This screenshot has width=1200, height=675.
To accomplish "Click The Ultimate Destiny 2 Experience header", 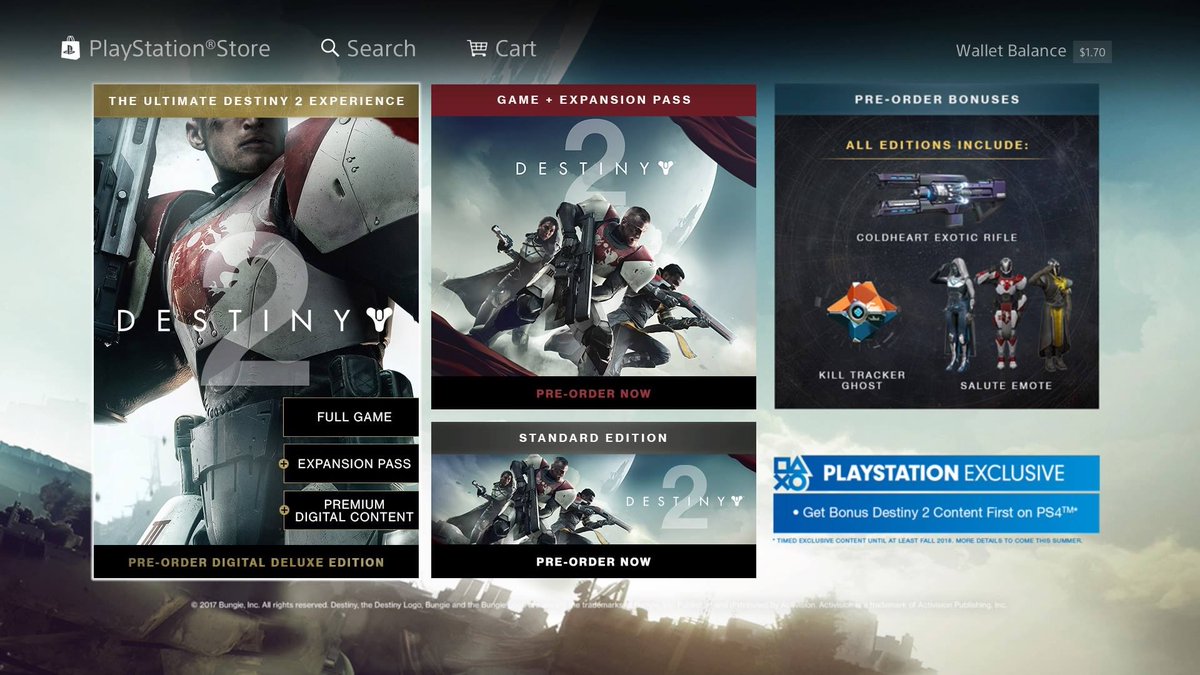I will 256,101.
